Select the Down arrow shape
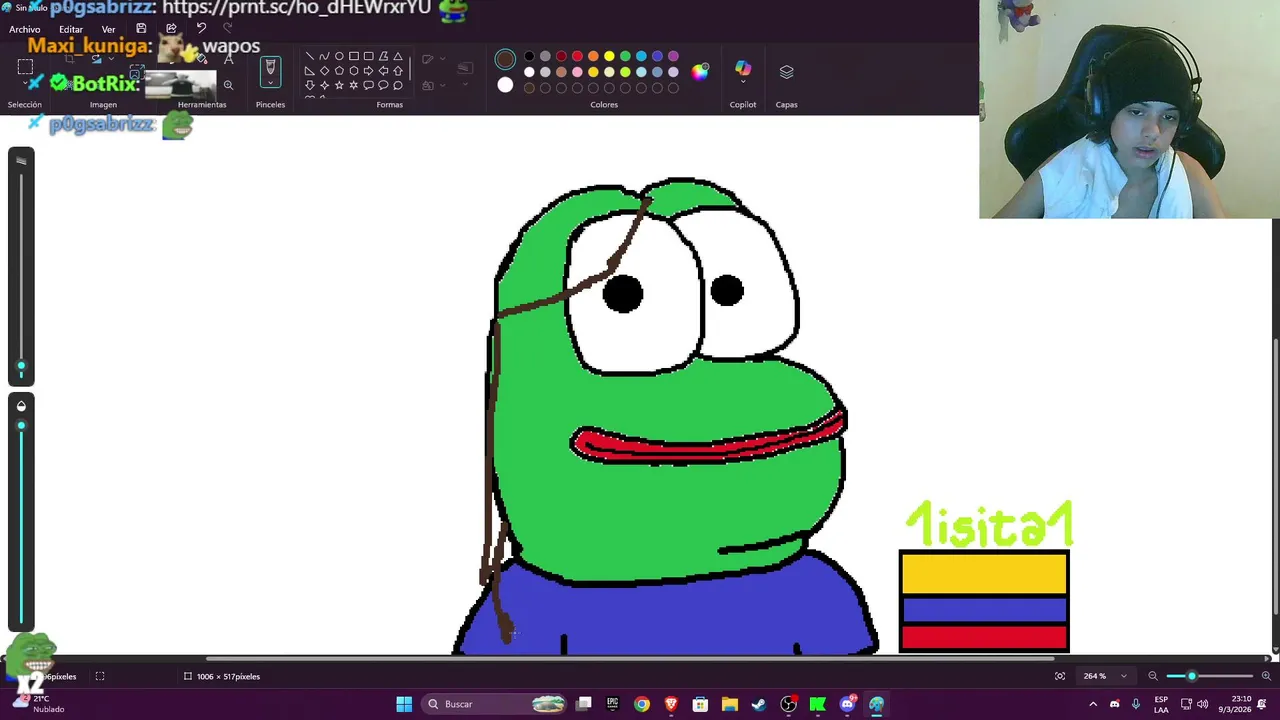This screenshot has width=1280, height=720. pyautogui.click(x=309, y=85)
